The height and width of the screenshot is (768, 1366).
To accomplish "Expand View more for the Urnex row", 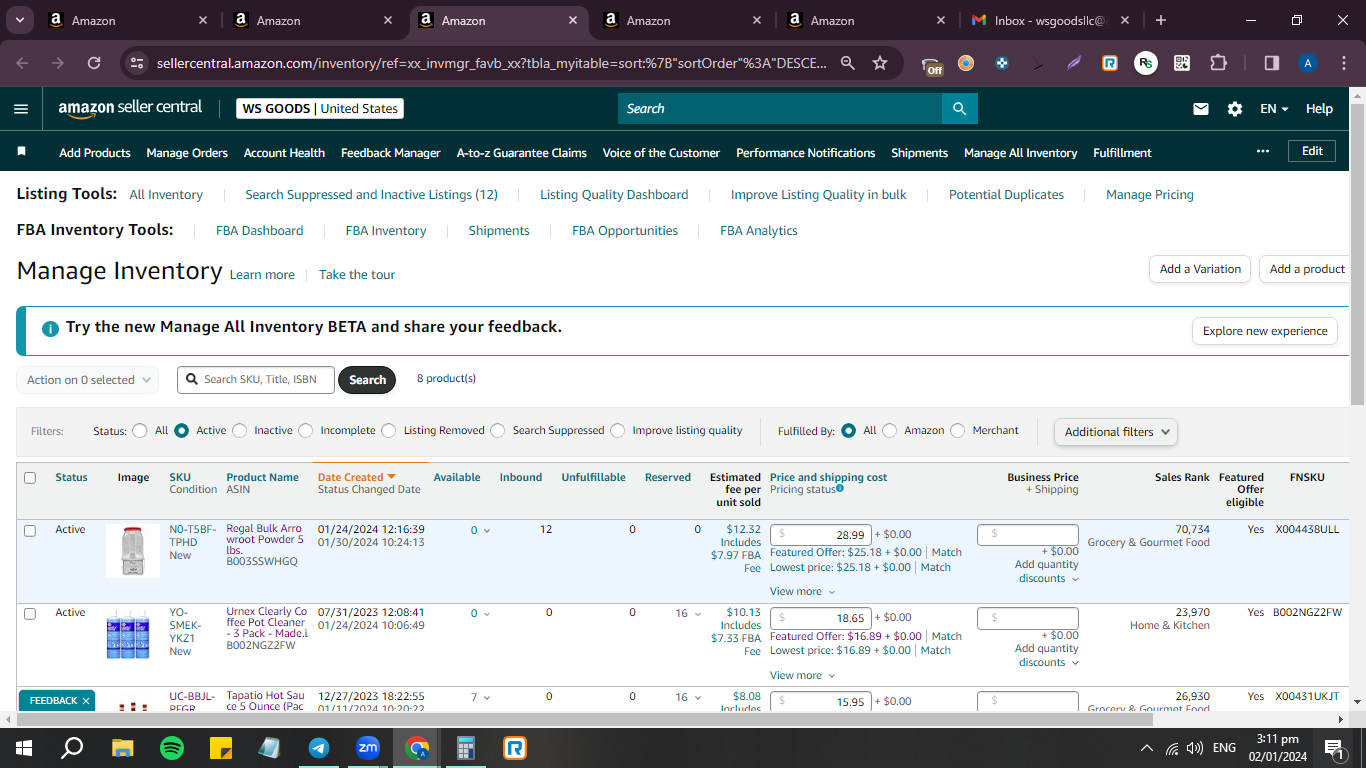I will tap(802, 676).
